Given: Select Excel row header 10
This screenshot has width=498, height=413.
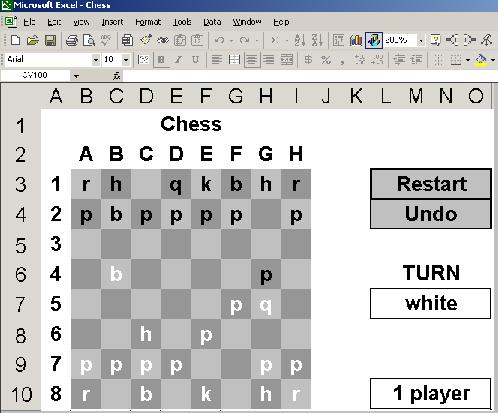Looking at the screenshot, I should pyautogui.click(x=21, y=394).
